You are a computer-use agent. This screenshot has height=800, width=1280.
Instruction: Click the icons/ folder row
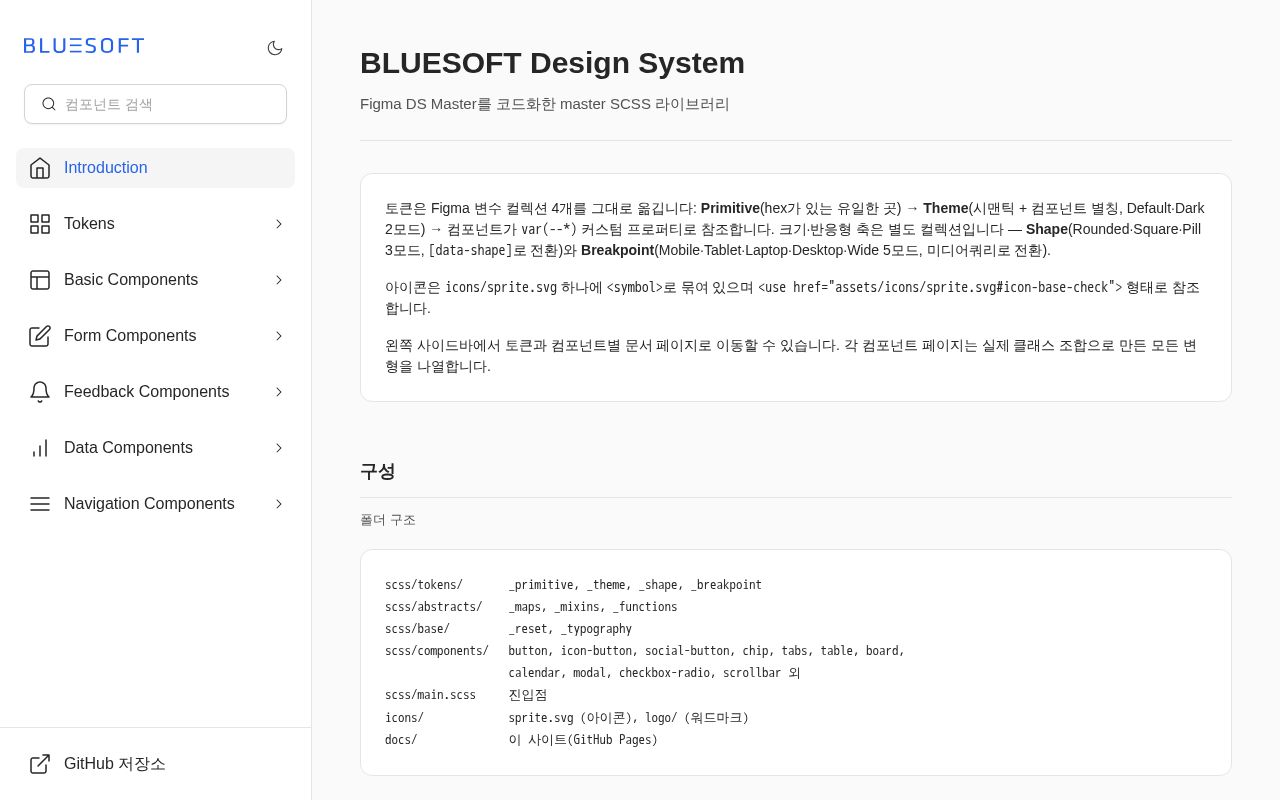(567, 718)
